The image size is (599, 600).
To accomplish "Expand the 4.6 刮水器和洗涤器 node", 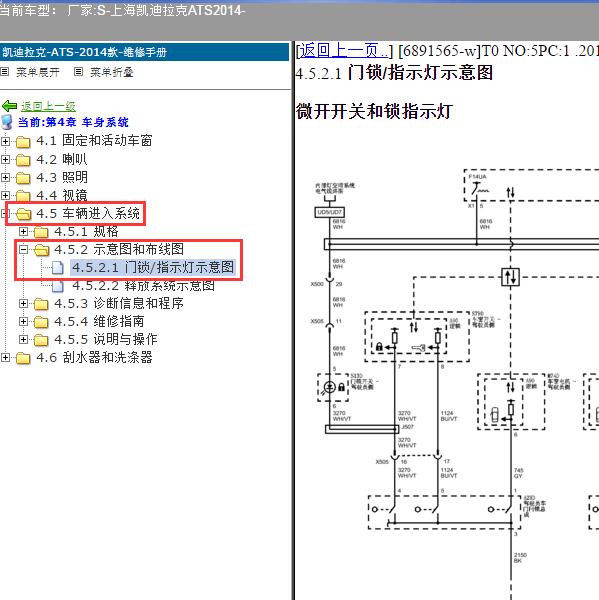I will pyautogui.click(x=5, y=357).
